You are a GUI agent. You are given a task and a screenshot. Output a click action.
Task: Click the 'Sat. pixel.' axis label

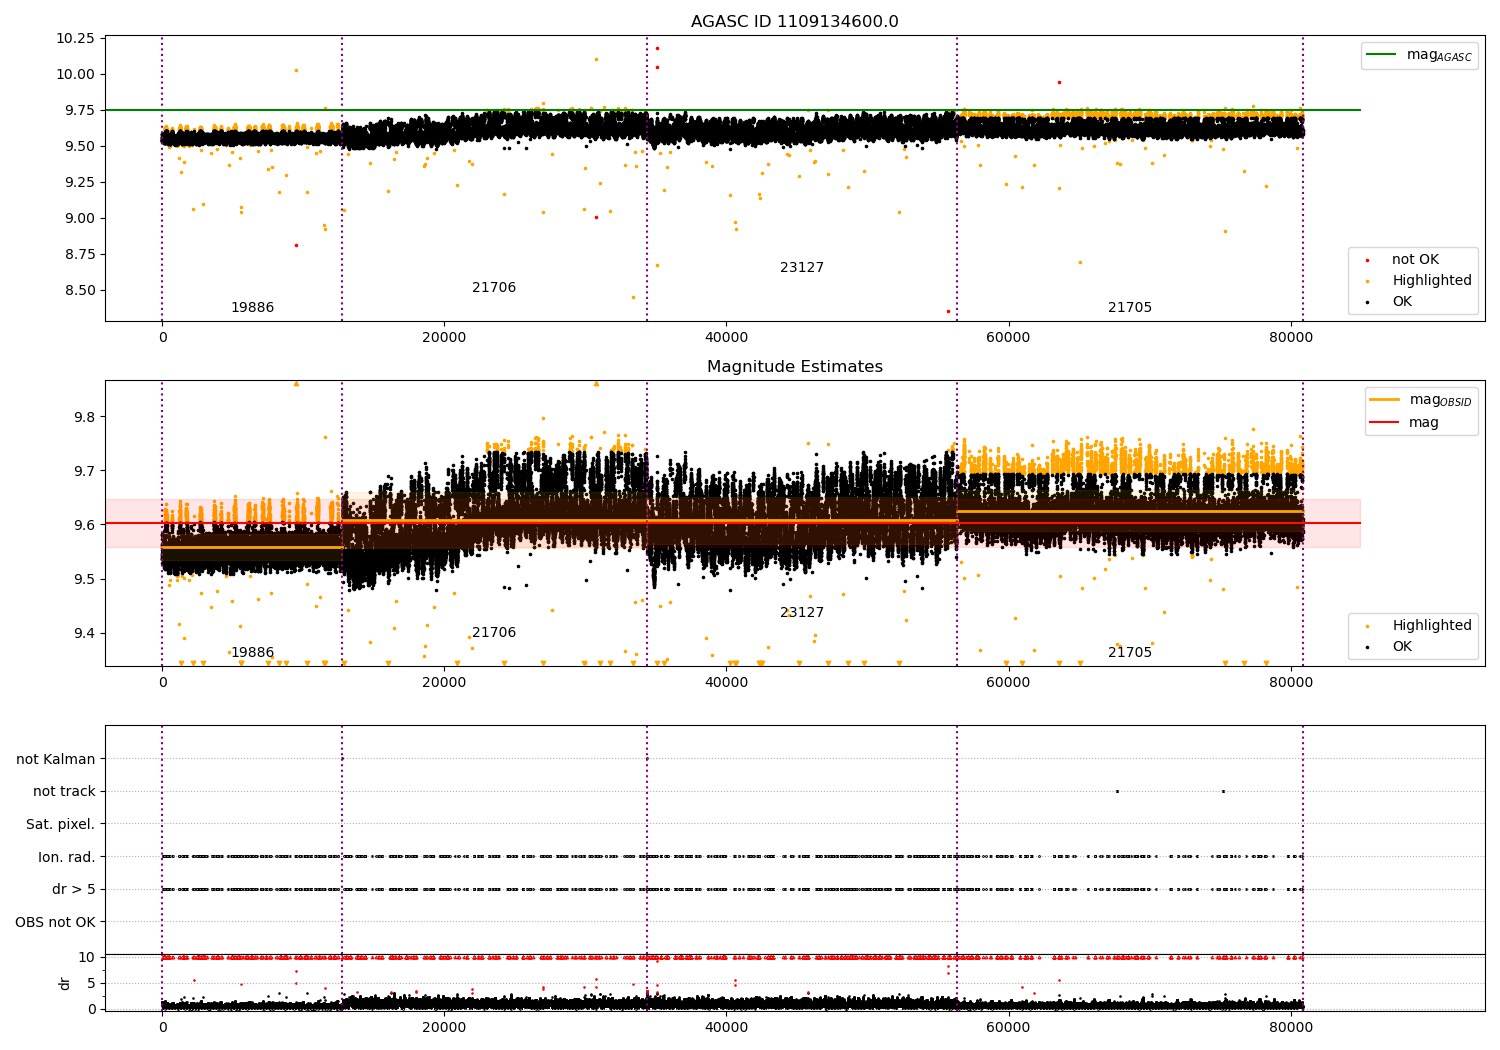pos(61,825)
